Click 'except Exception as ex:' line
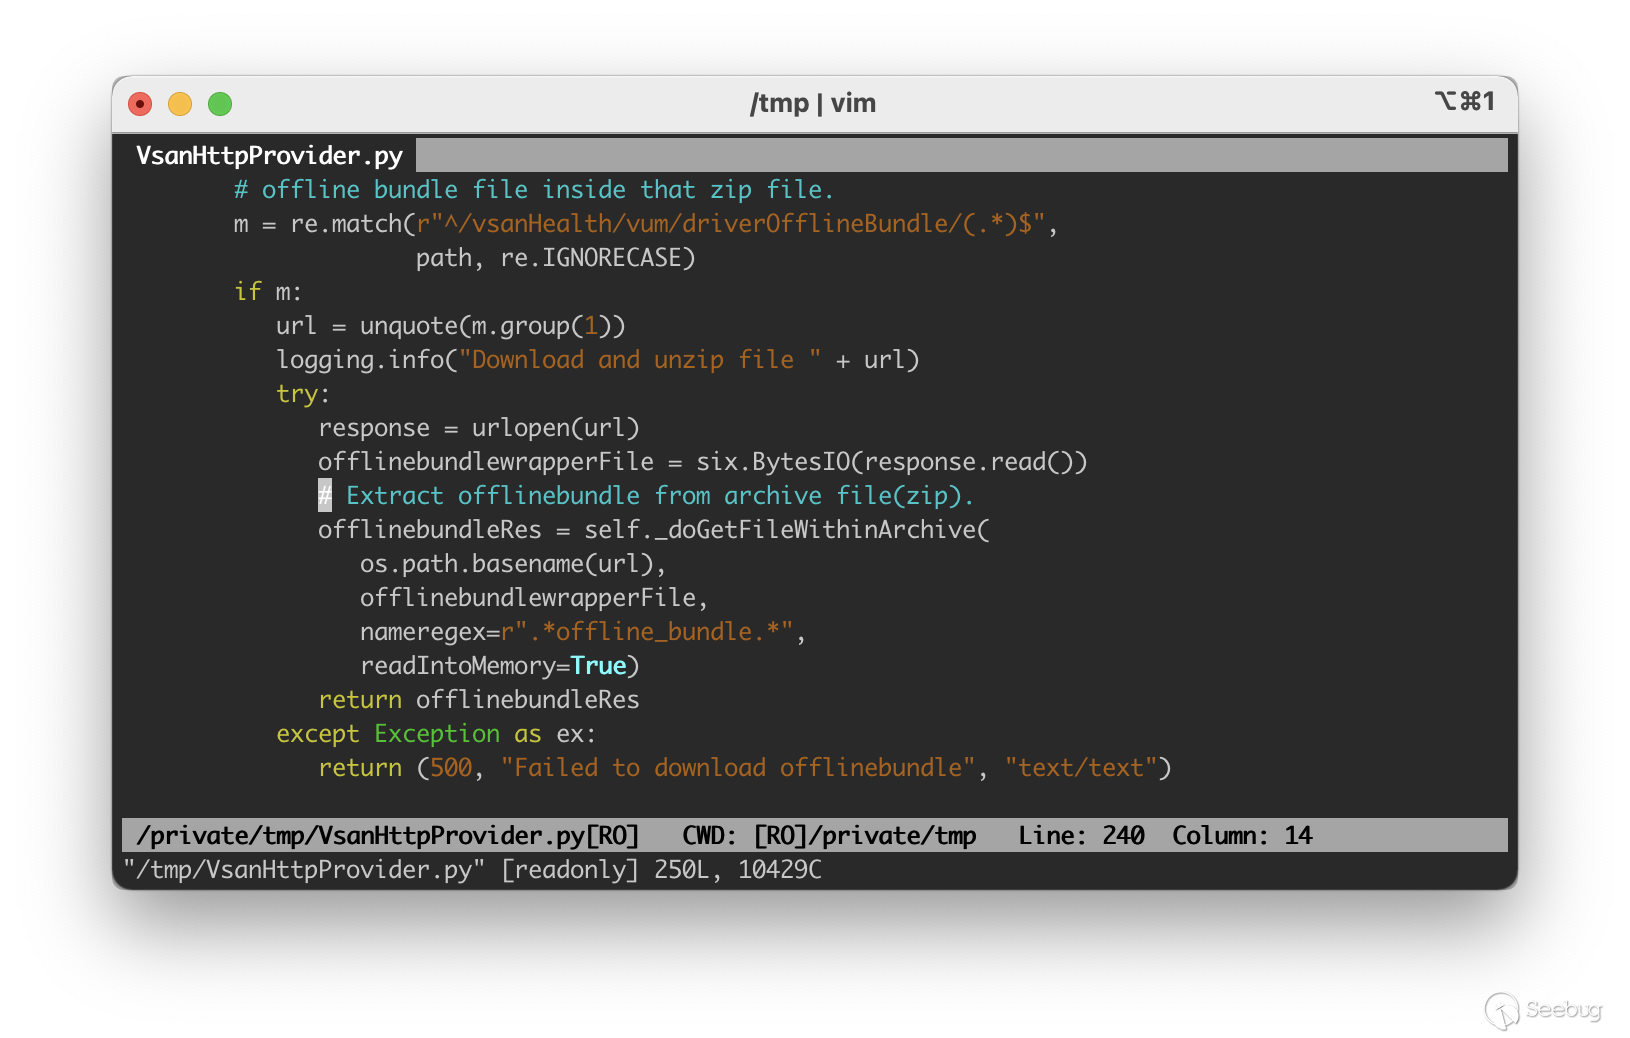 pyautogui.click(x=436, y=734)
